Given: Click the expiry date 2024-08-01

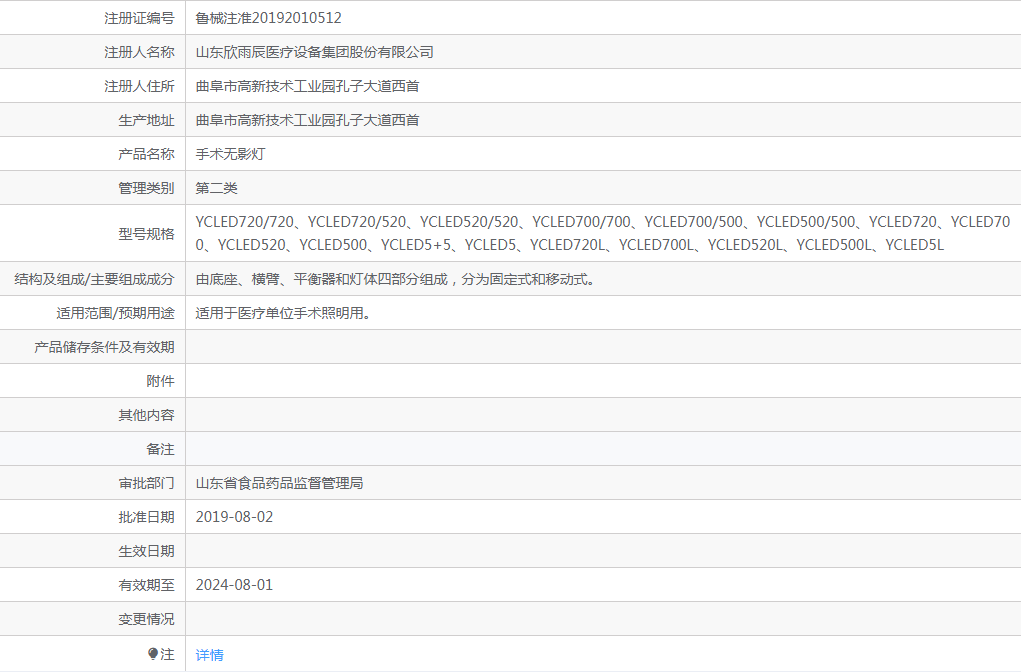Looking at the screenshot, I should pos(234,585).
